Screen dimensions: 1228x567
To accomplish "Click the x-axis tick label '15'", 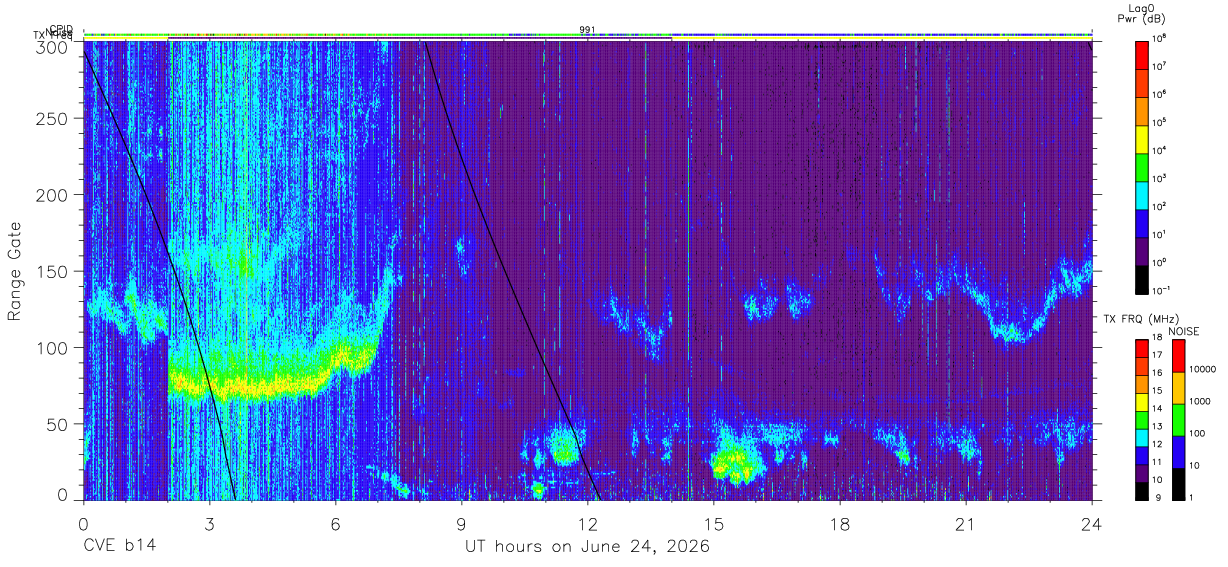I will [x=714, y=523].
